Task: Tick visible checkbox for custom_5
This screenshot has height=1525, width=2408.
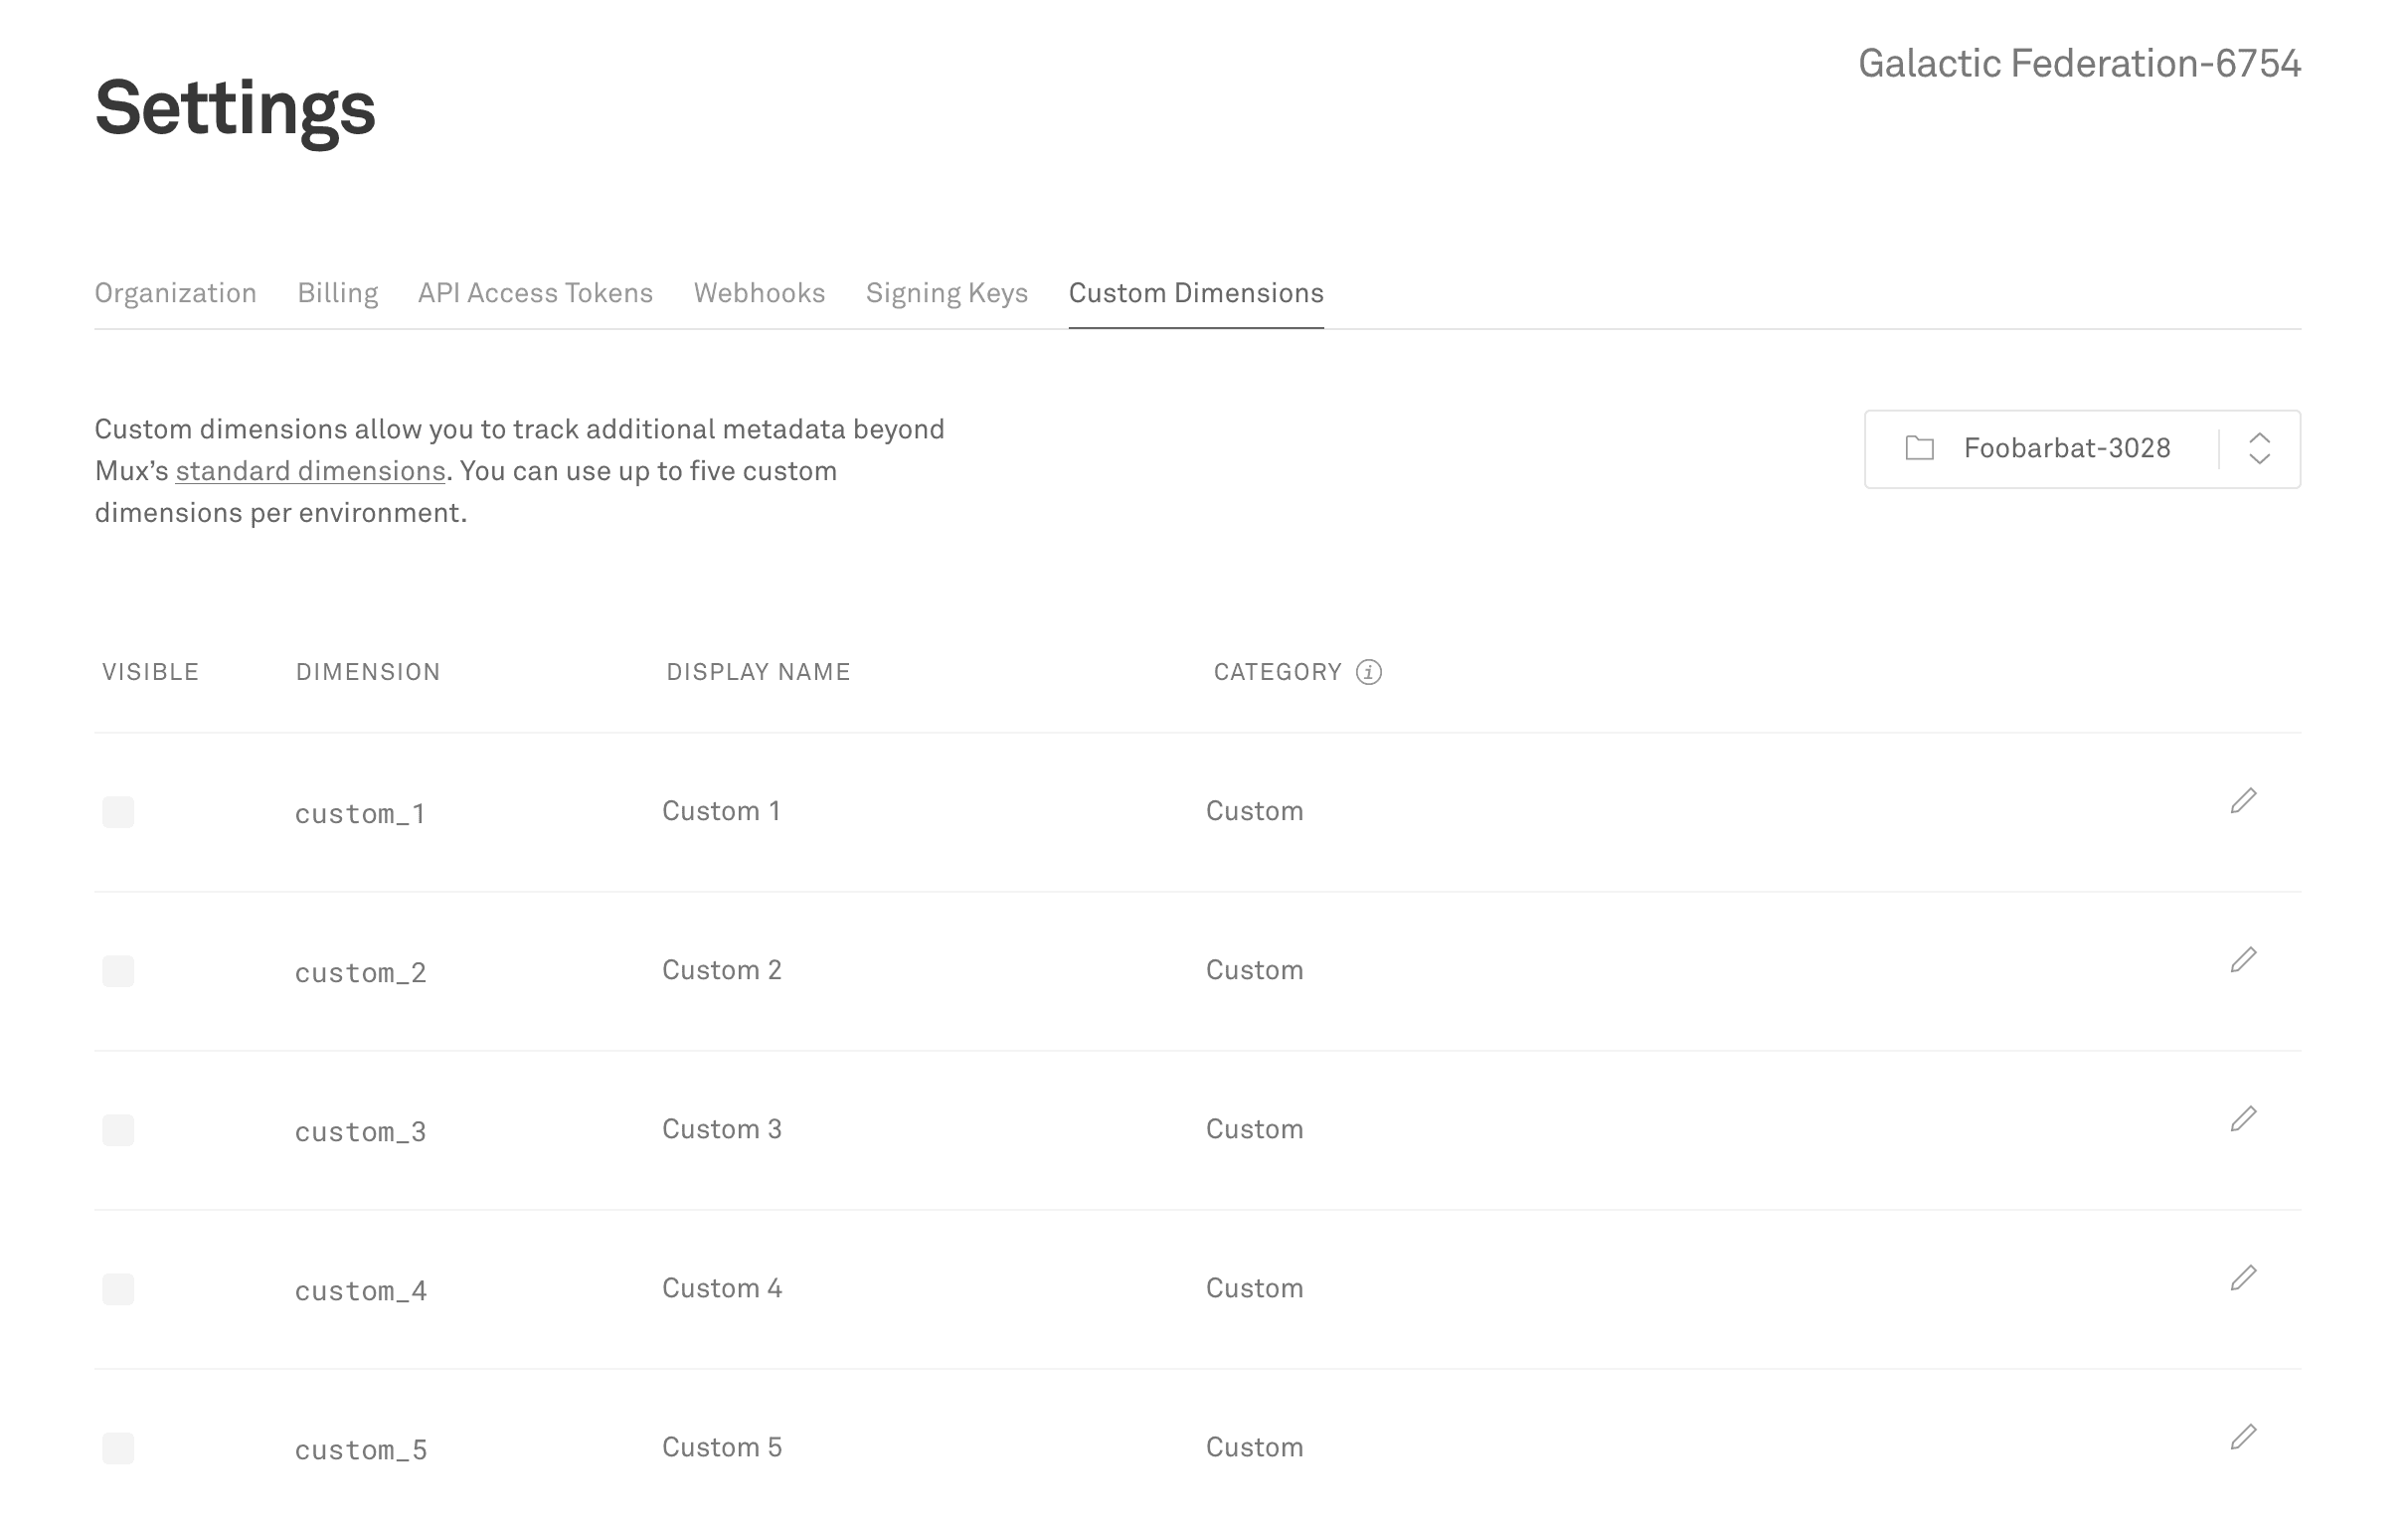Action: (118, 1448)
